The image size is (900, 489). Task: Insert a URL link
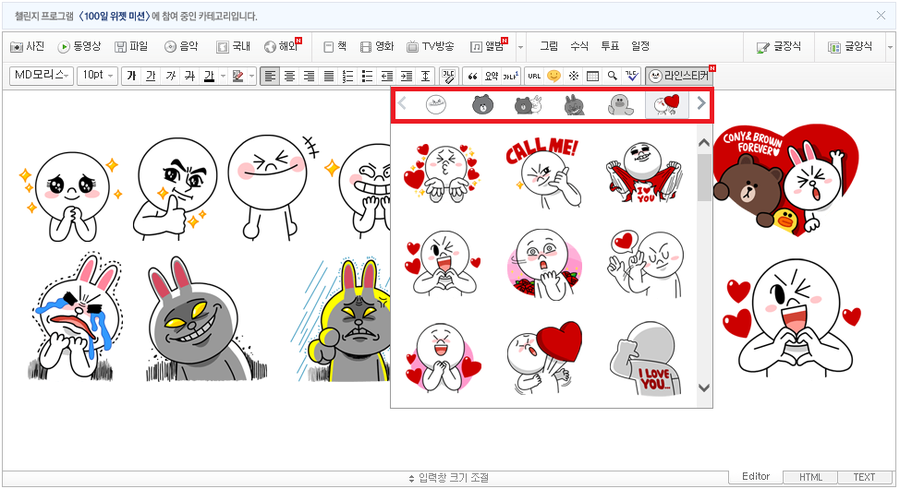(x=534, y=76)
